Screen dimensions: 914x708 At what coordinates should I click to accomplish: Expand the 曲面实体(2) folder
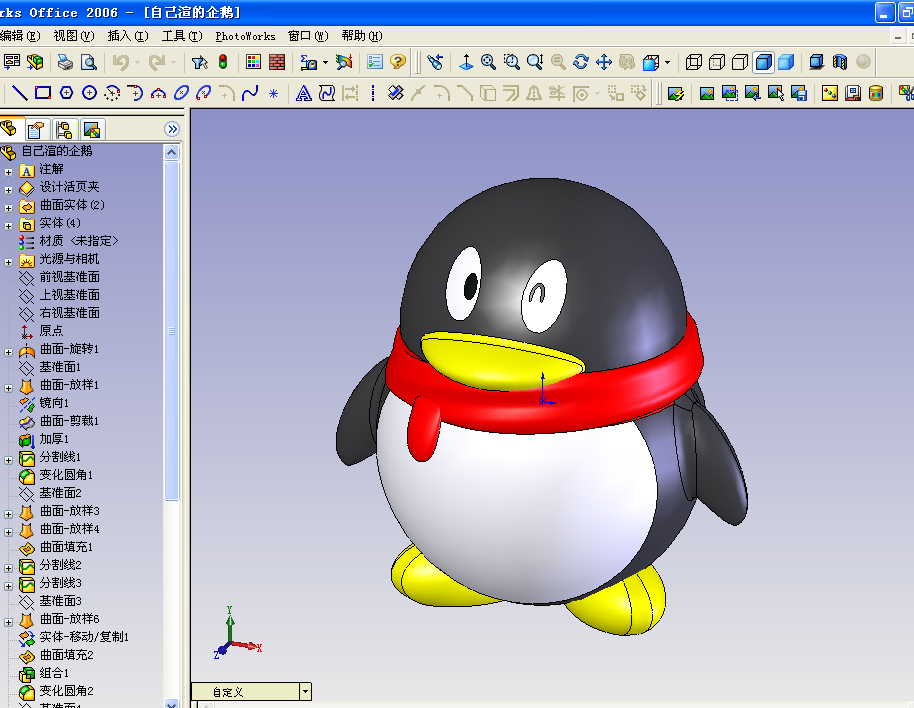(8, 207)
